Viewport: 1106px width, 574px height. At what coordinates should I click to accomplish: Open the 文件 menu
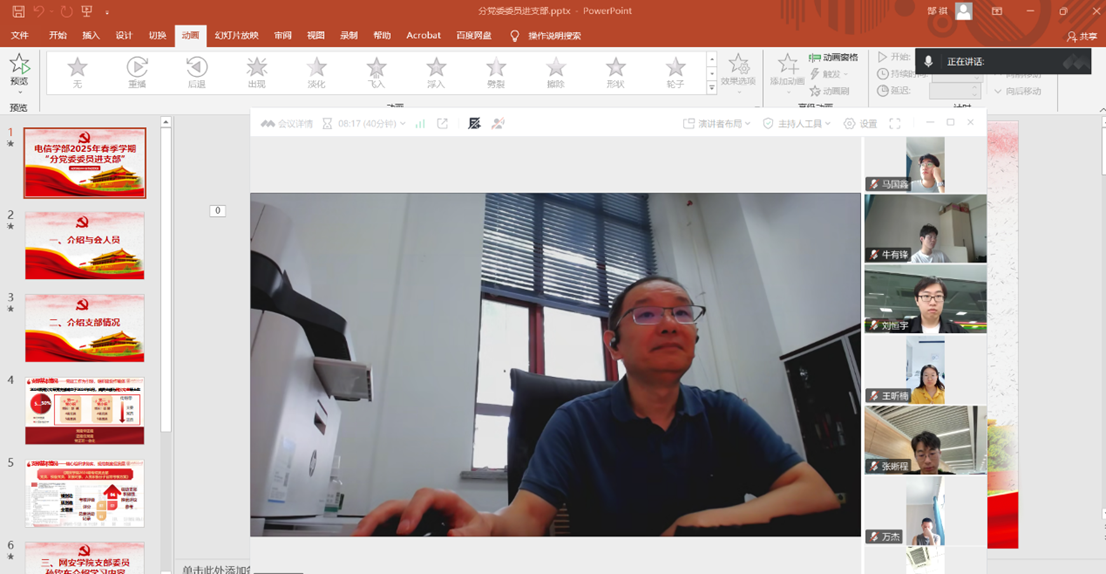[20, 35]
